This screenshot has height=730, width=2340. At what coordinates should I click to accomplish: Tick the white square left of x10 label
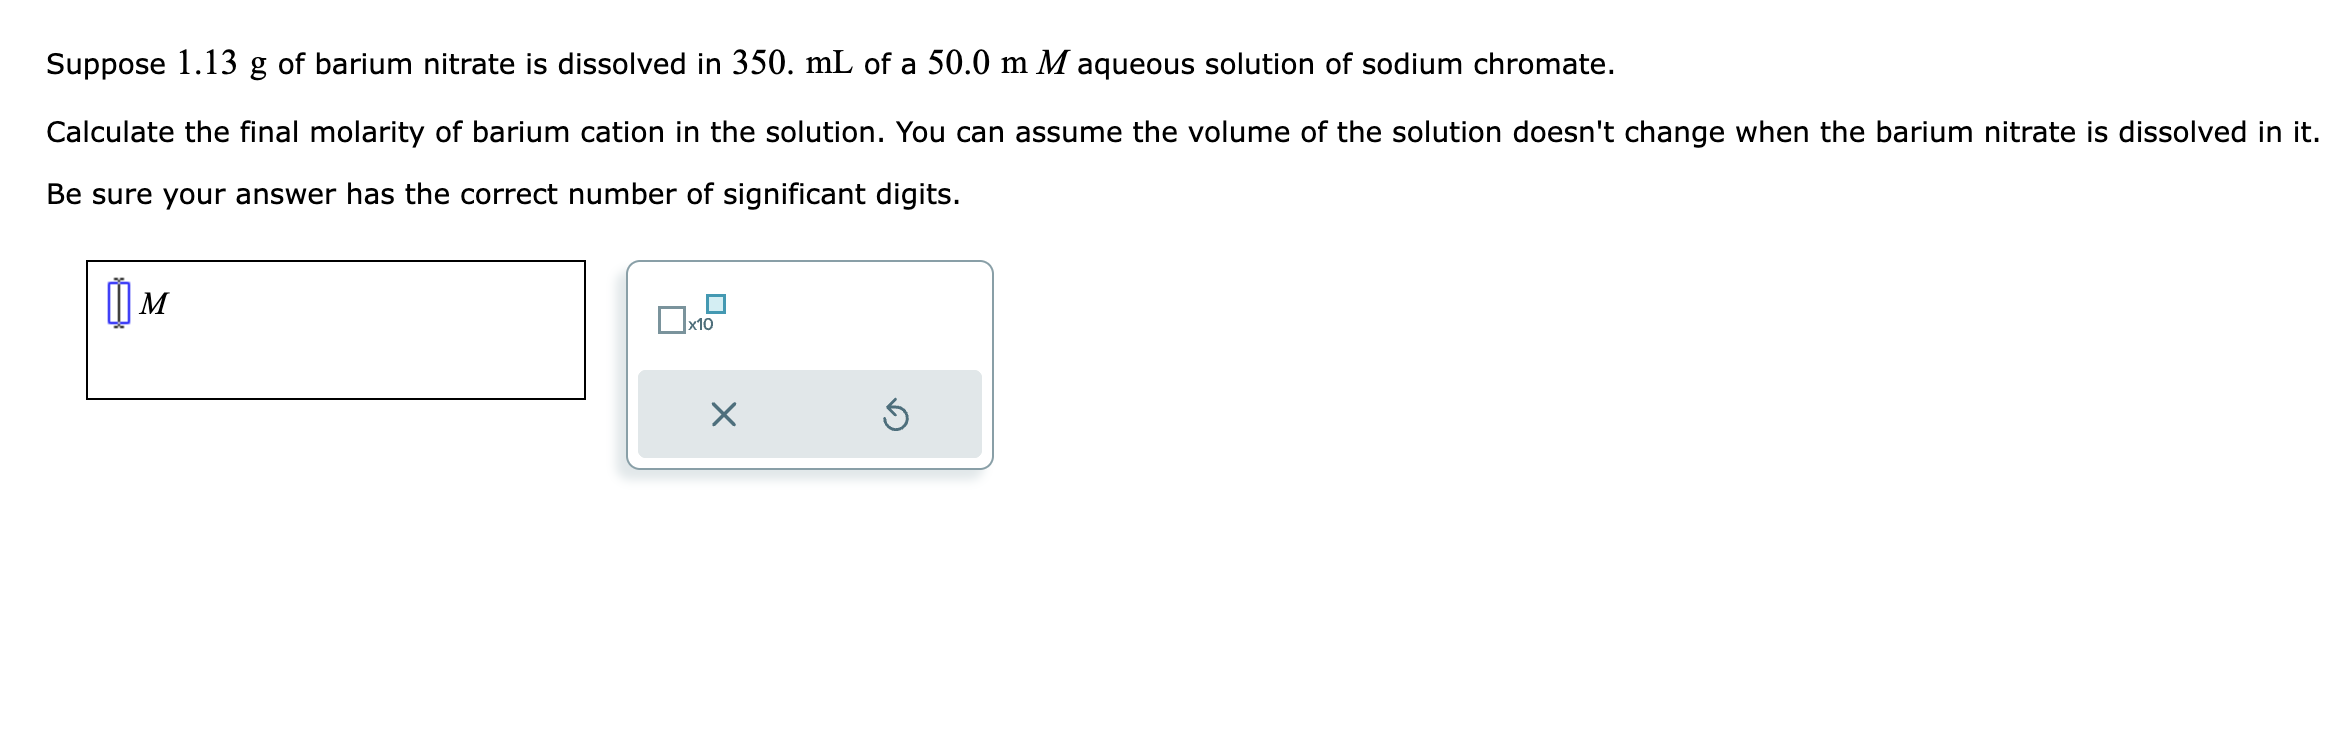click(x=671, y=322)
